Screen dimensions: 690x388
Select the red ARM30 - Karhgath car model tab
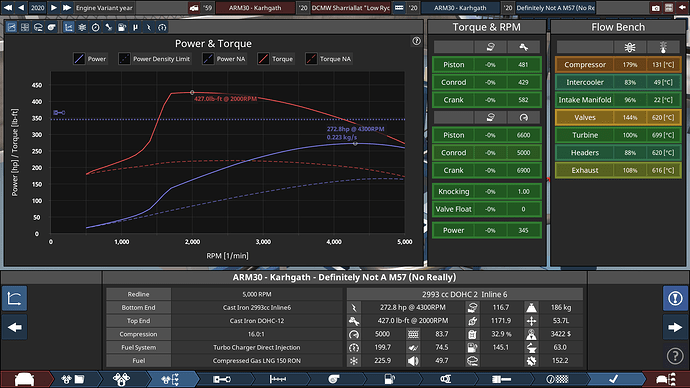point(255,7)
